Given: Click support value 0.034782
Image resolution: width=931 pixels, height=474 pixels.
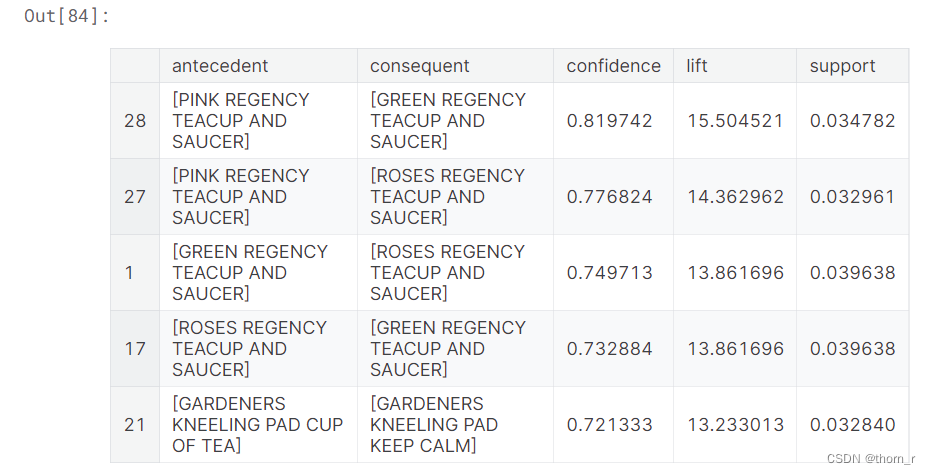Looking at the screenshot, I should (x=852, y=121).
